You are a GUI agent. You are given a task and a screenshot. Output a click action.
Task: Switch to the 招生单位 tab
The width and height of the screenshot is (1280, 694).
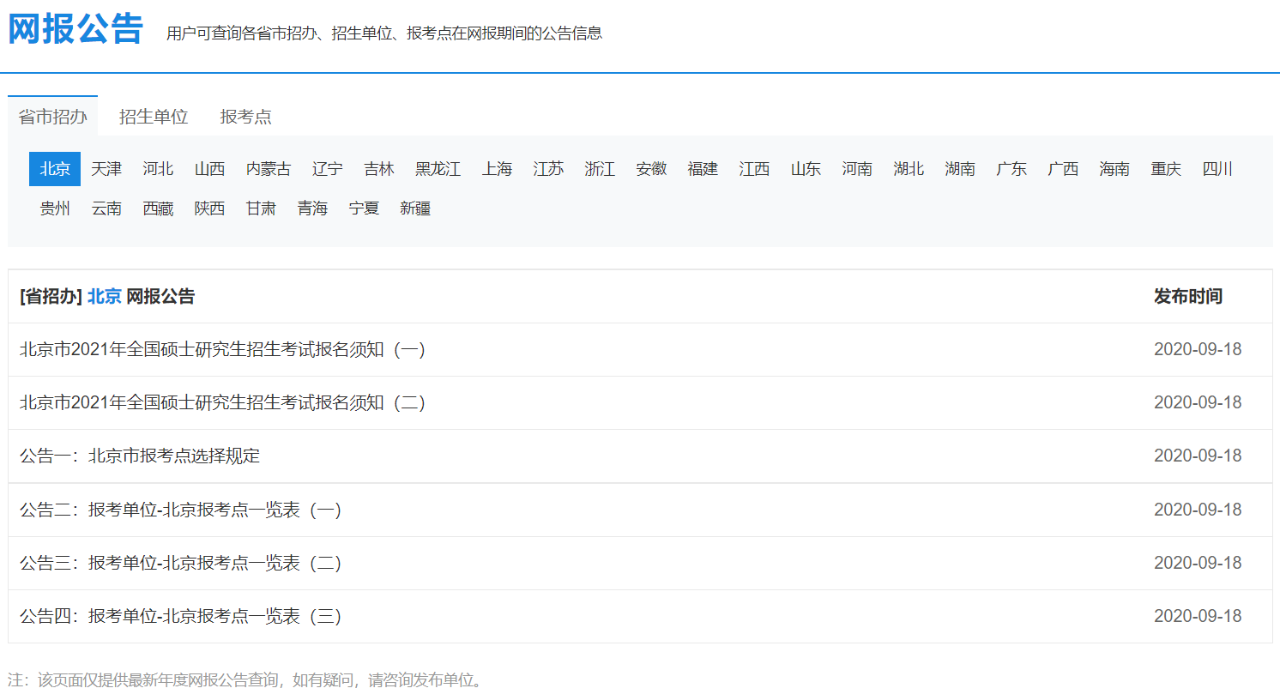153,117
